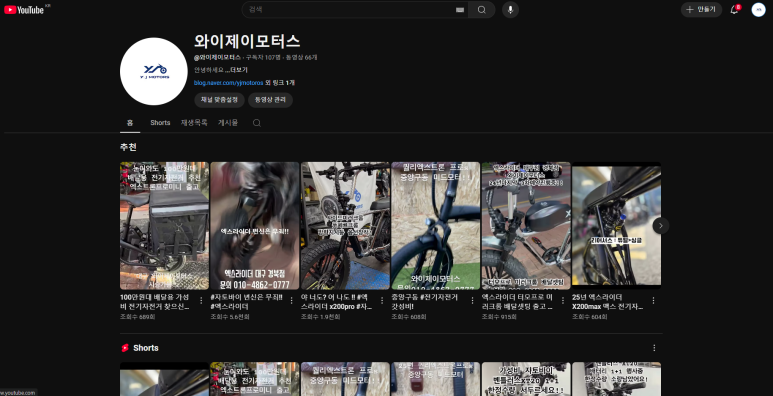Viewport: 773px width, 396px height.
Task: Click the 구독자 107명 subscriber count
Action: coord(264,58)
